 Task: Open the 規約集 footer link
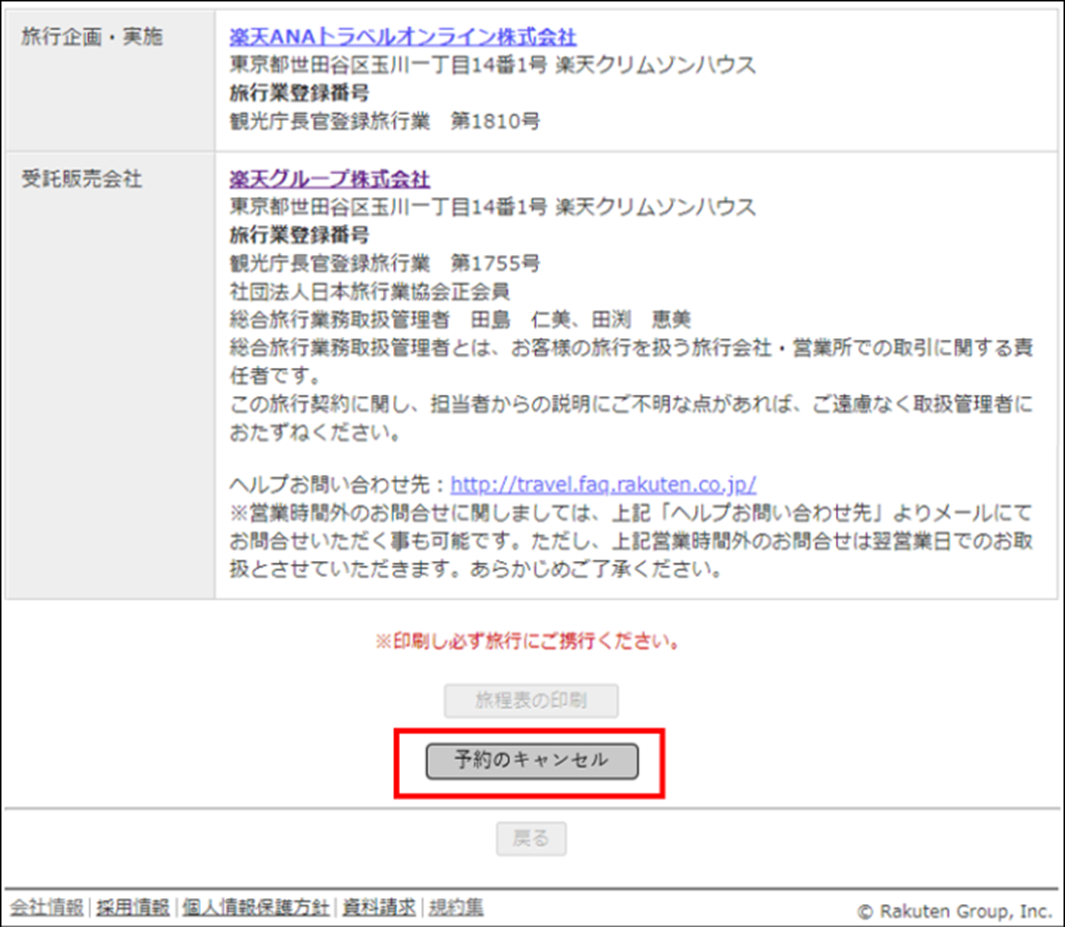(x=456, y=908)
